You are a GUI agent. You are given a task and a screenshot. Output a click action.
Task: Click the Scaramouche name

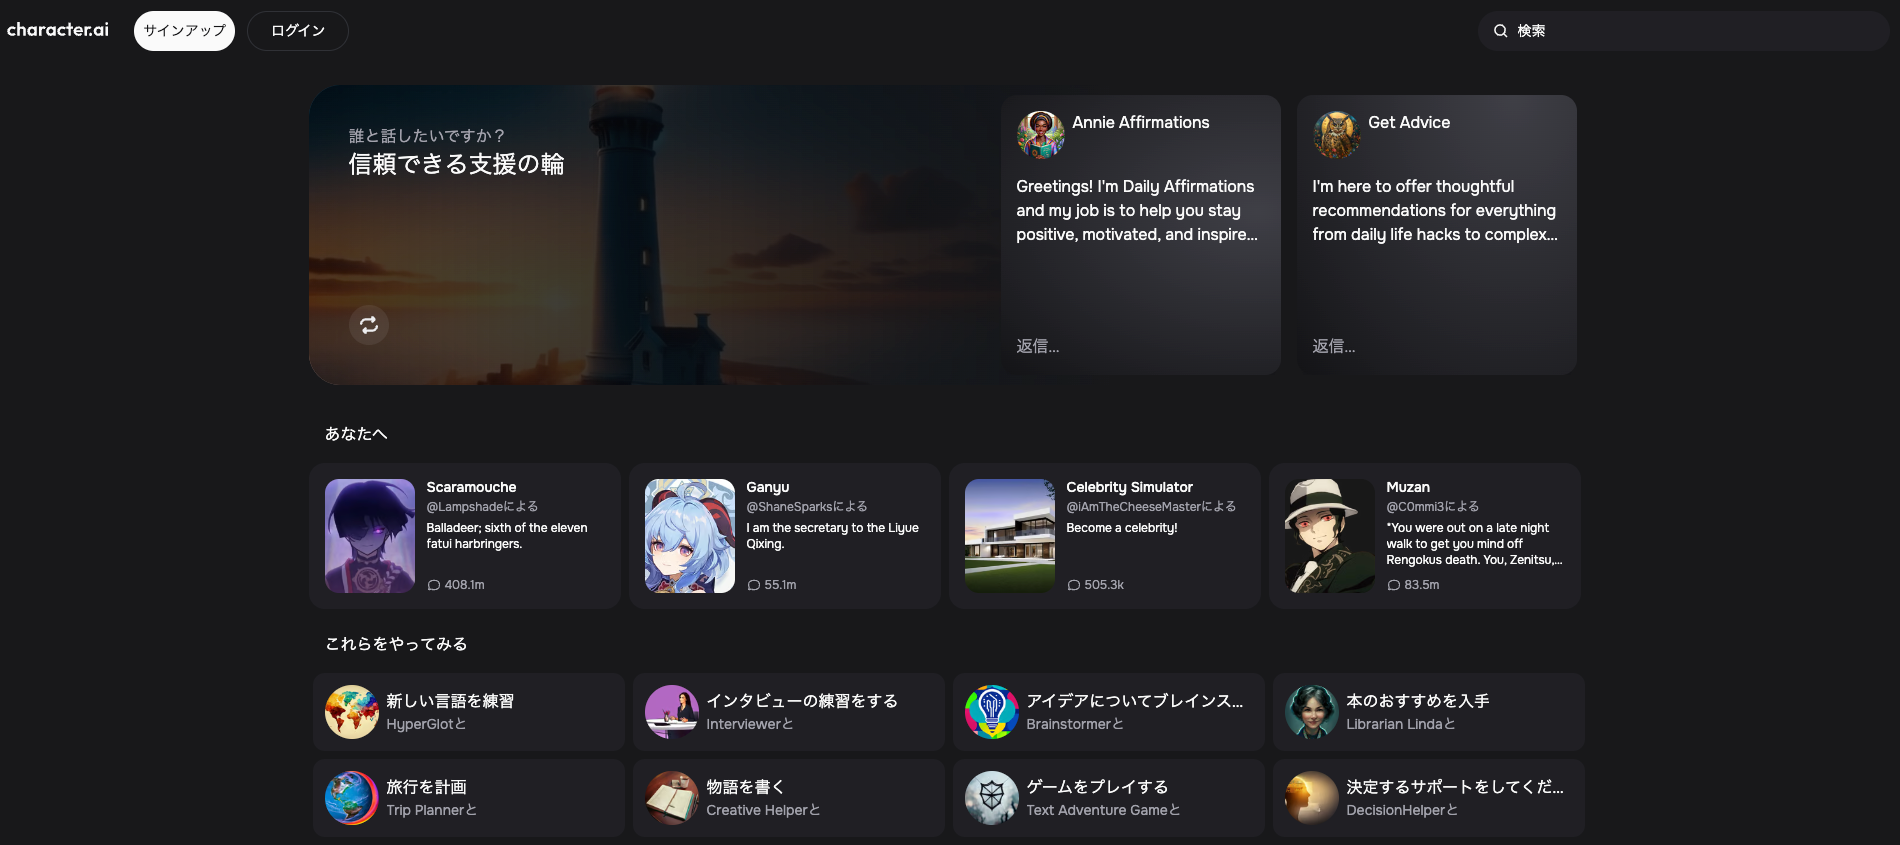pyautogui.click(x=471, y=487)
